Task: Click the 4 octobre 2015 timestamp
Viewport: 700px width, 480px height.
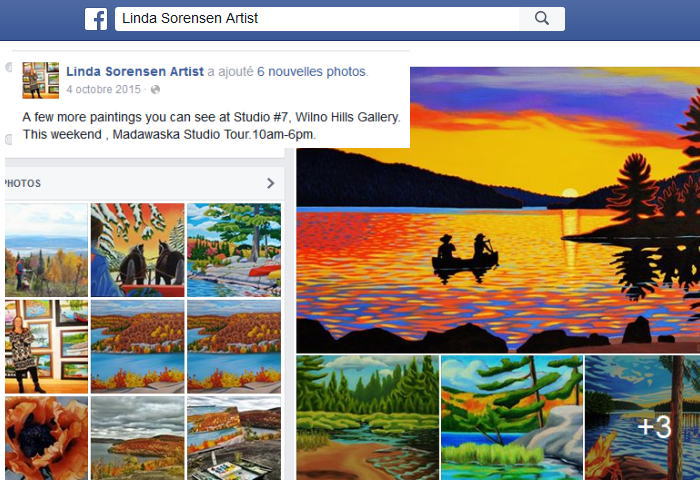Action: [104, 89]
